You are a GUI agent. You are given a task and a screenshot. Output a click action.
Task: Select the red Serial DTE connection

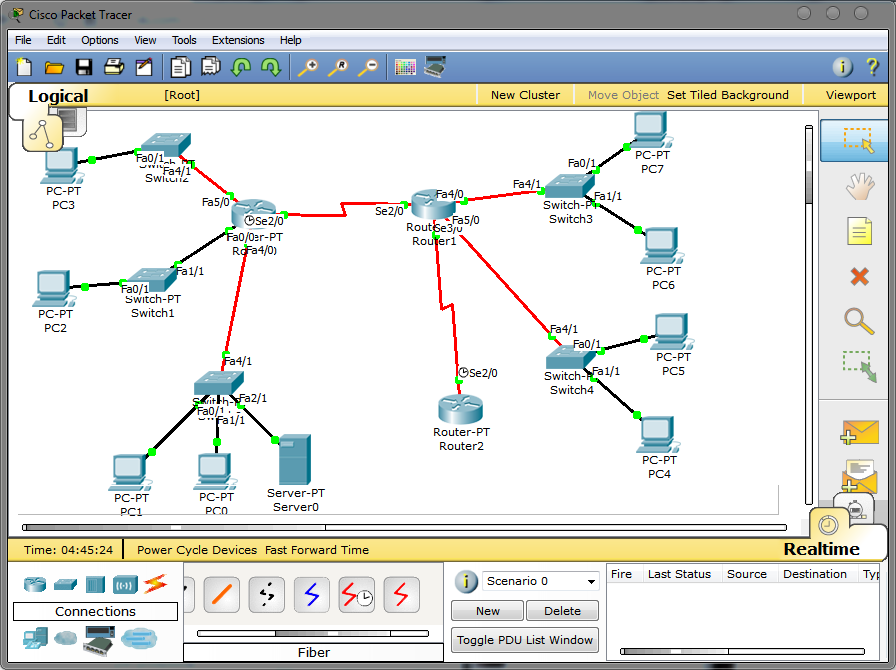pyautogui.click(x=402, y=595)
